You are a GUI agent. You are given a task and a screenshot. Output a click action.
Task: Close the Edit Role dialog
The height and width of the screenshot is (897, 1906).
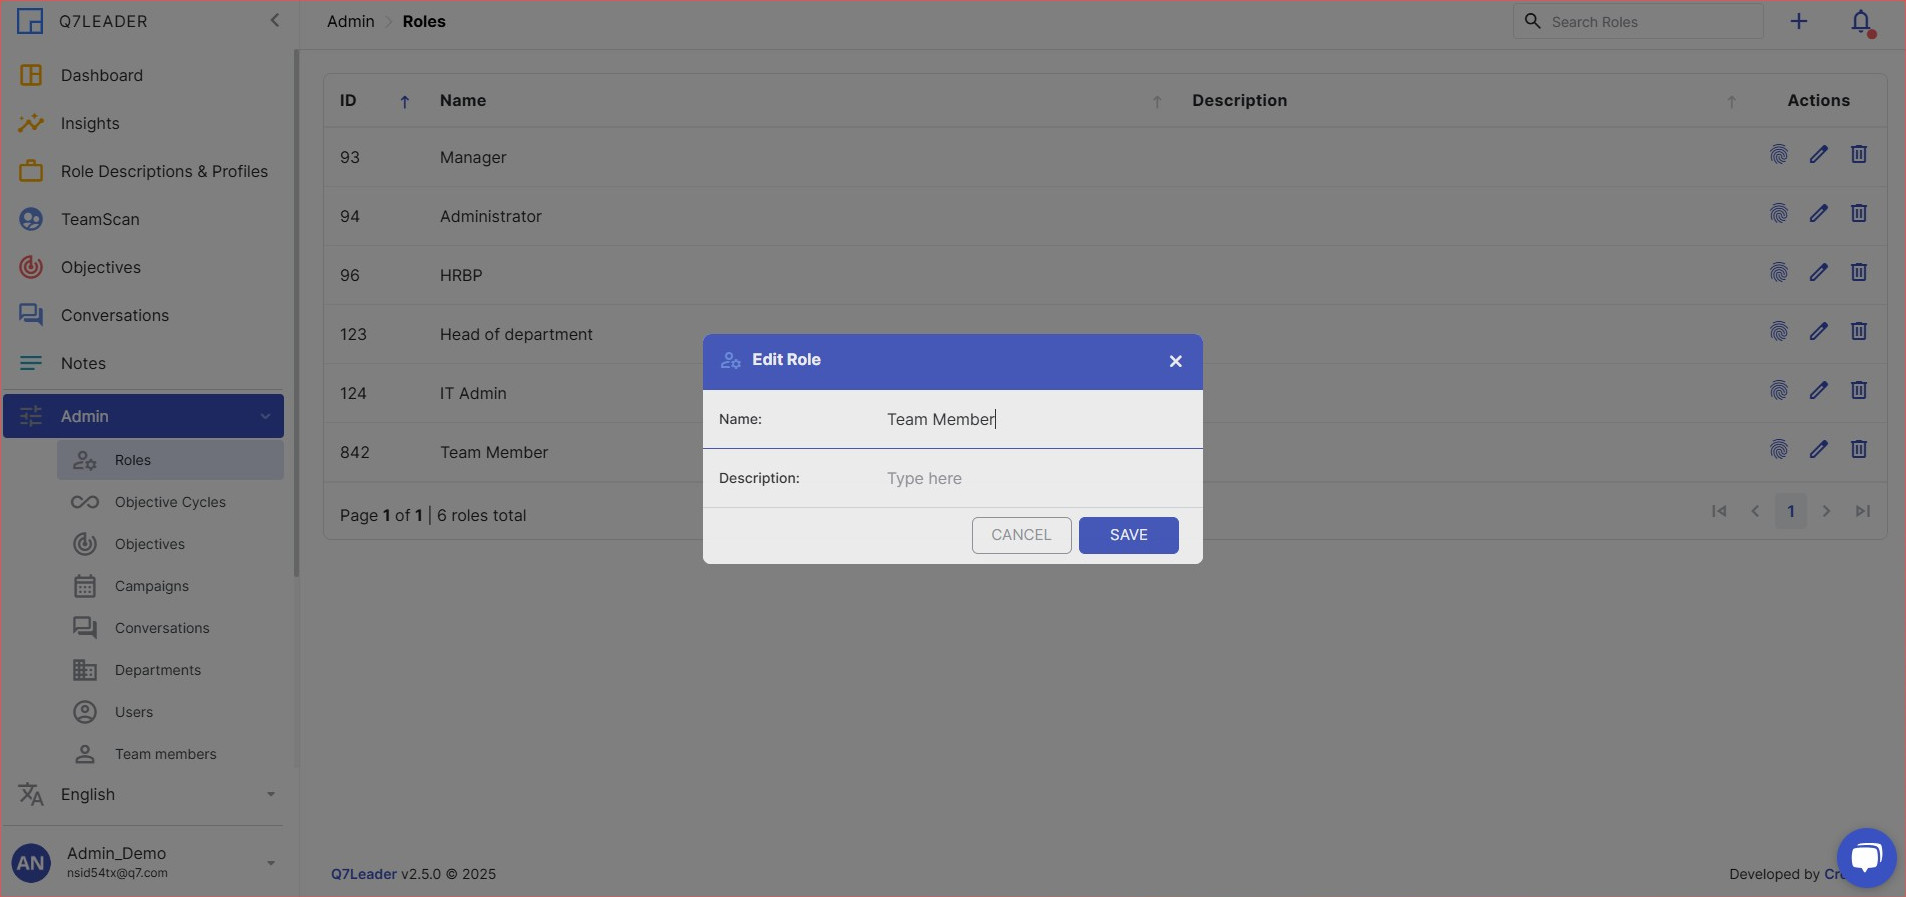pos(1175,361)
